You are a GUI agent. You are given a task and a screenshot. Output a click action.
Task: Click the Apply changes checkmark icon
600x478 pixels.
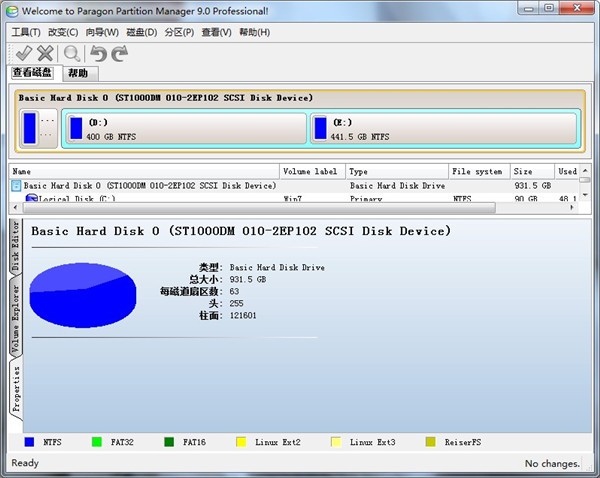22,53
